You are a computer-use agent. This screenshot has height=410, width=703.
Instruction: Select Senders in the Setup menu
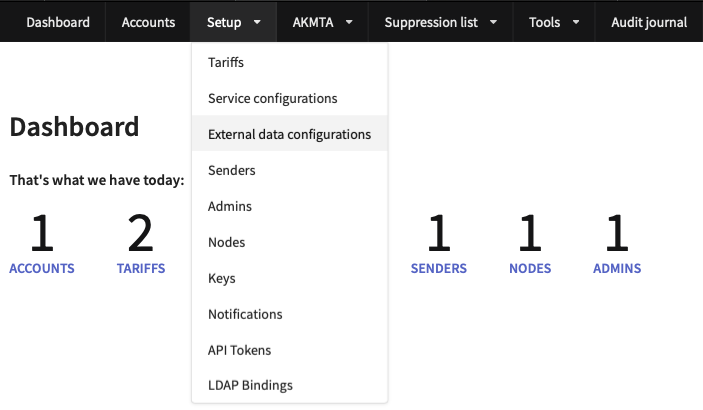[x=231, y=170]
